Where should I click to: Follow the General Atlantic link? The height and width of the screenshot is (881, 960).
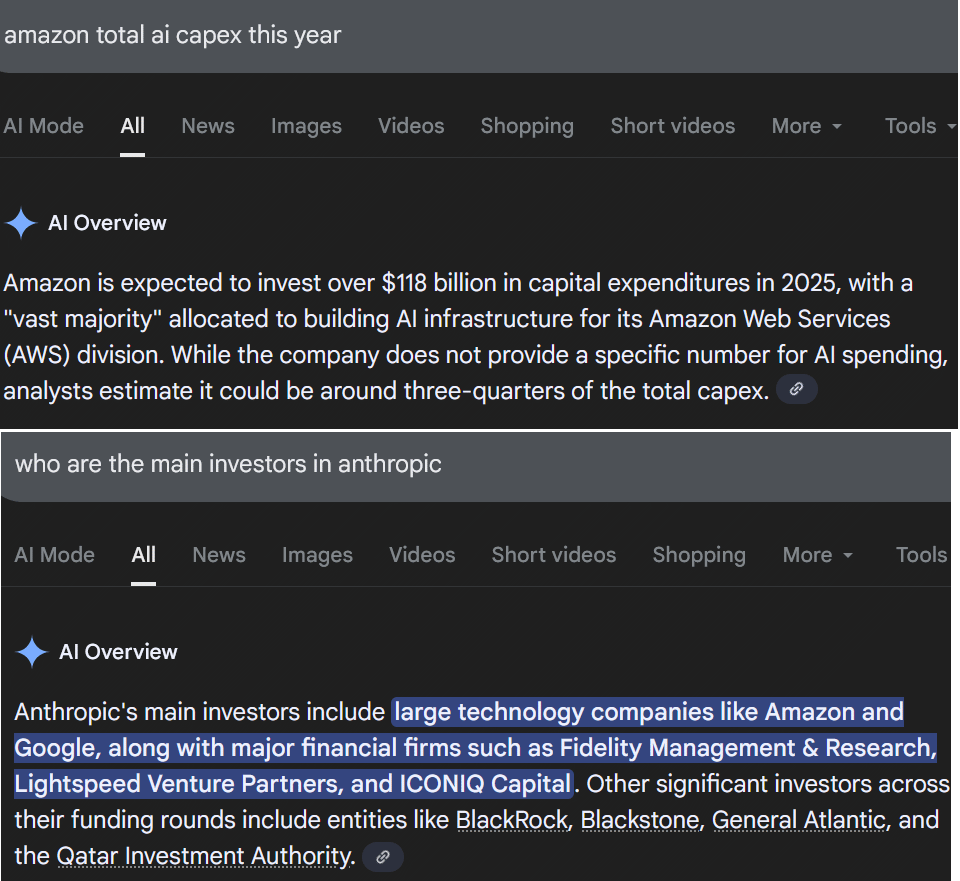[x=798, y=821]
